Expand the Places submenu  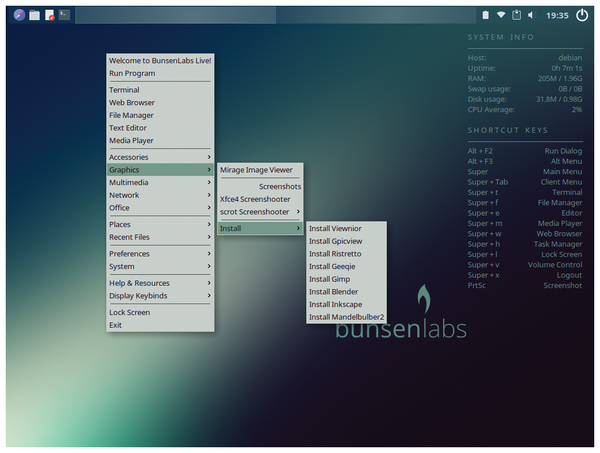tap(160, 224)
